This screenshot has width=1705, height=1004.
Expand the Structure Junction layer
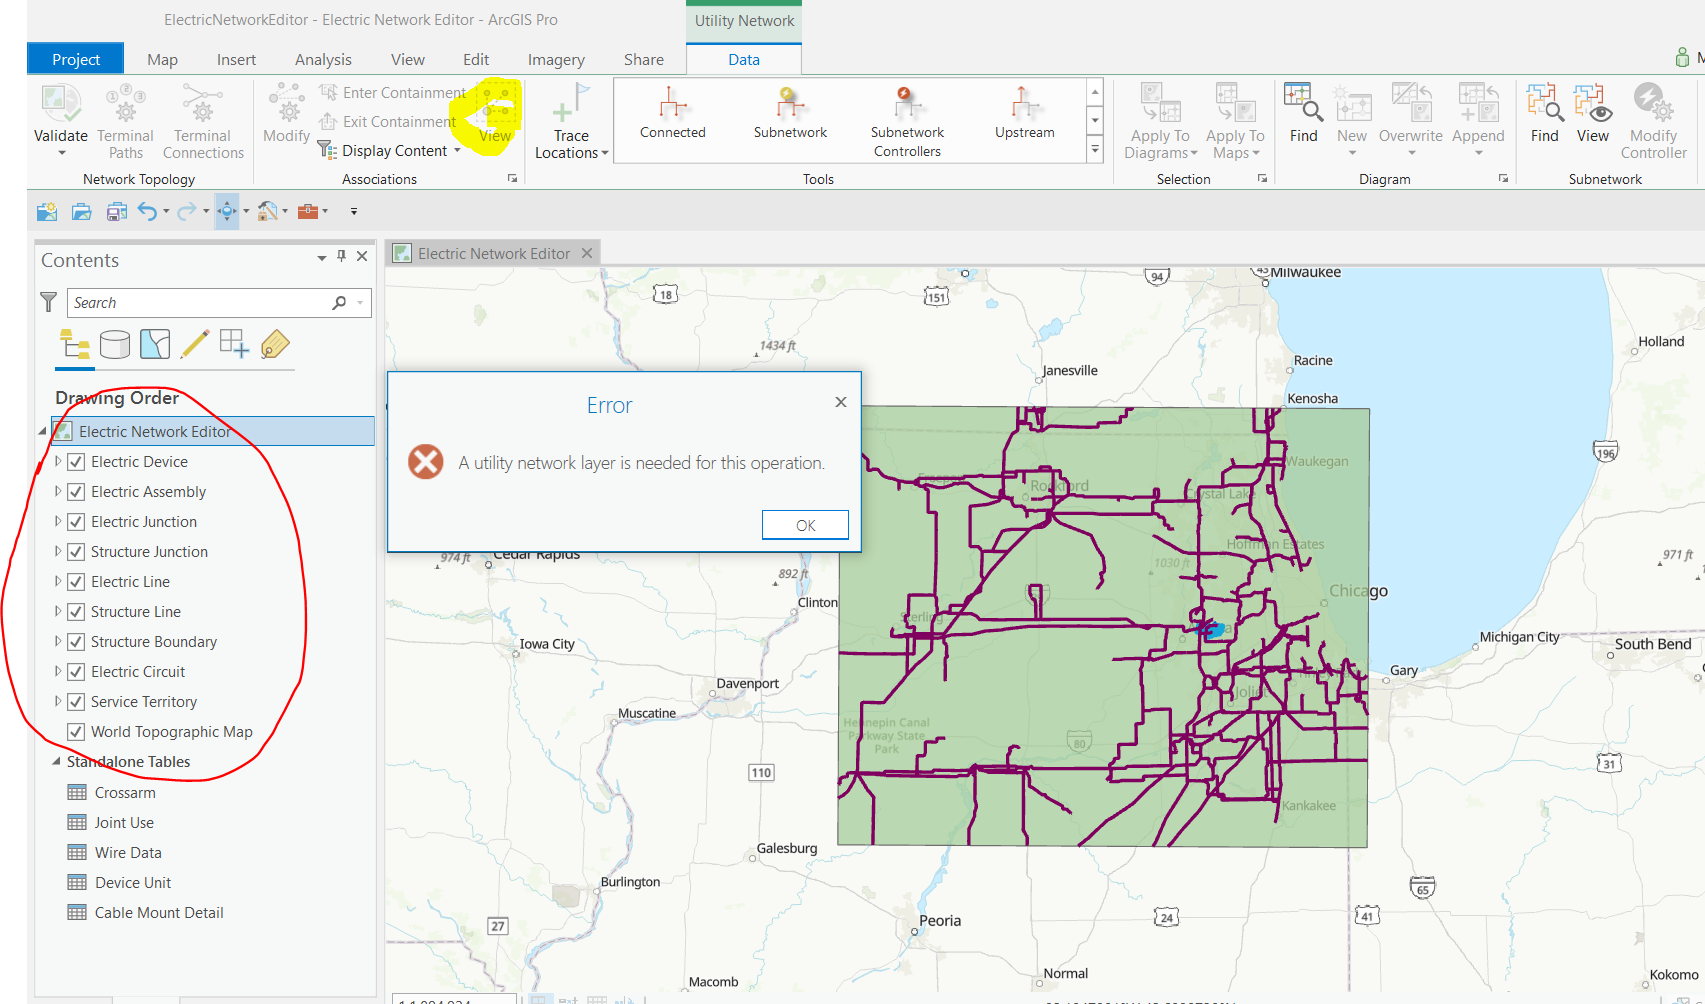[58, 551]
